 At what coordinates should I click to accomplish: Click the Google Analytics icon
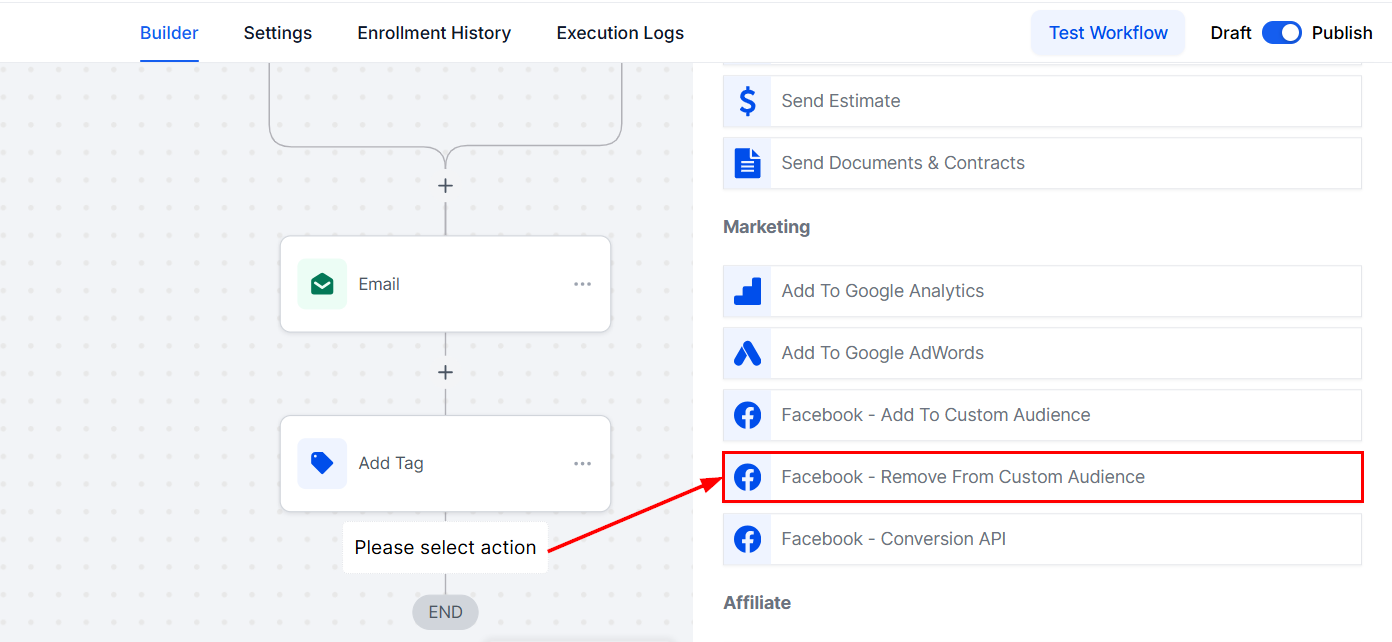pos(747,291)
